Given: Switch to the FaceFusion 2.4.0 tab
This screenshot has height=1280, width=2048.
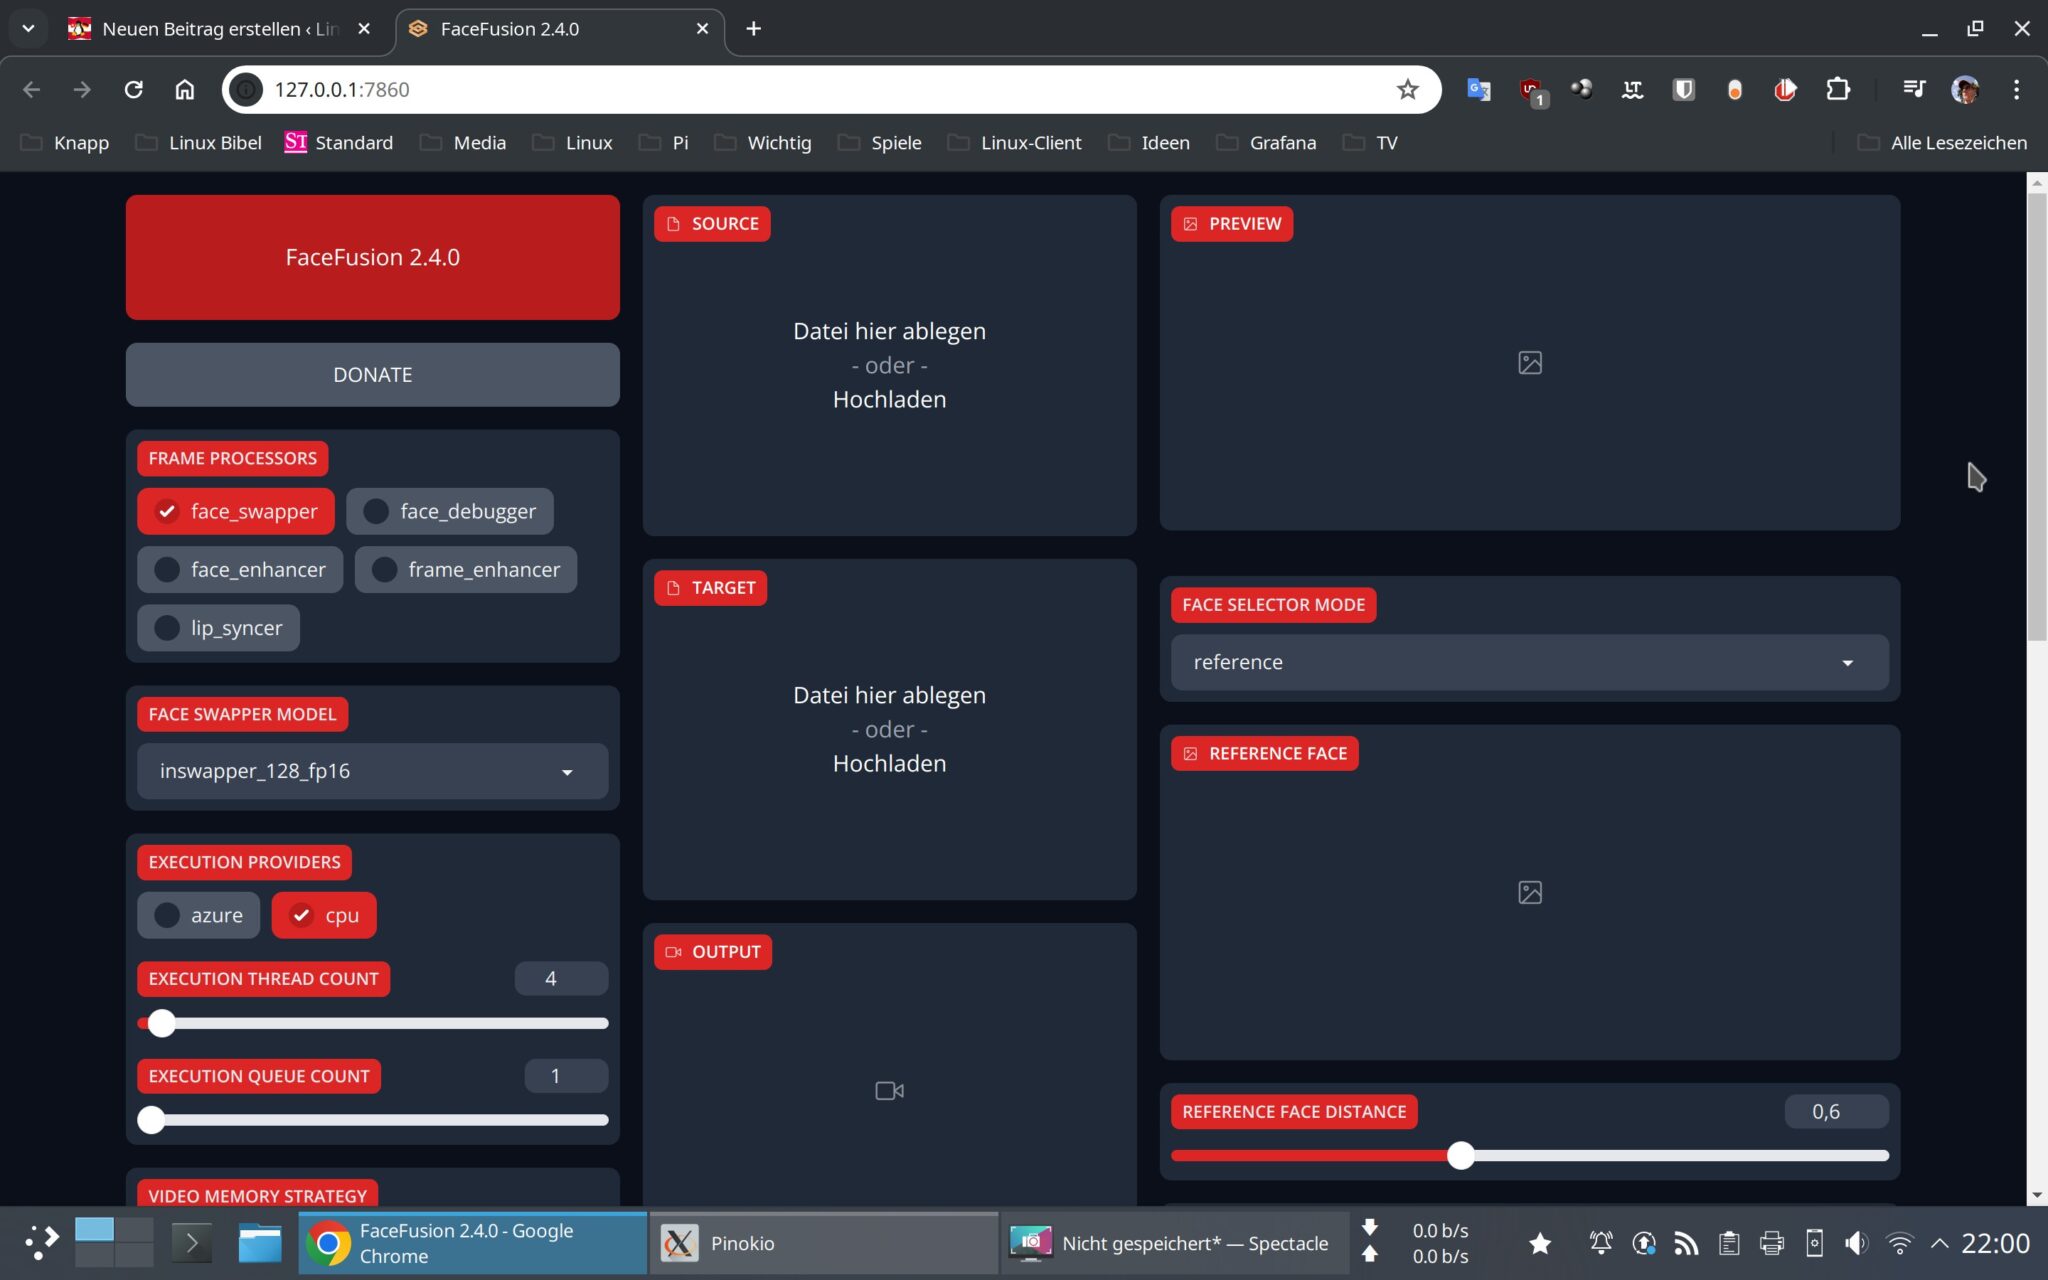Looking at the screenshot, I should tap(510, 29).
